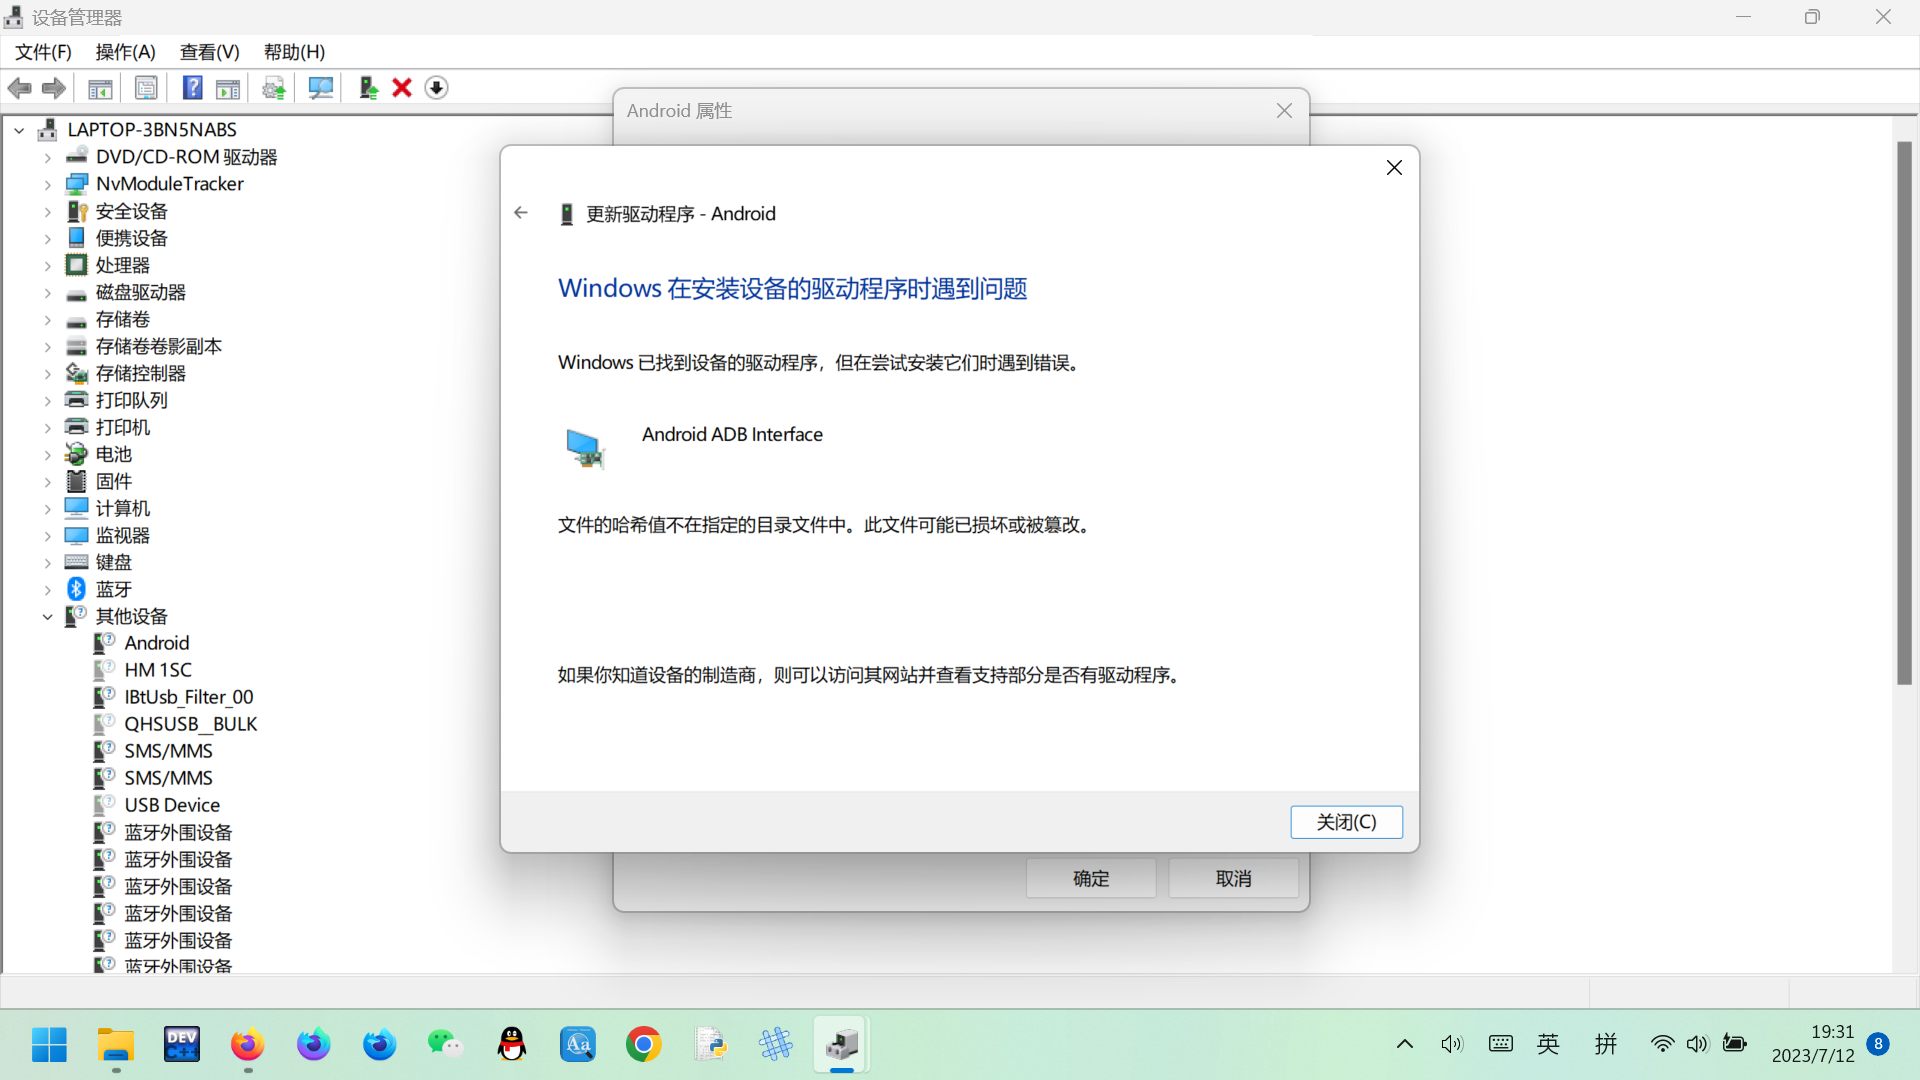
Task: Expand the 打印队列 category
Action: [47, 400]
